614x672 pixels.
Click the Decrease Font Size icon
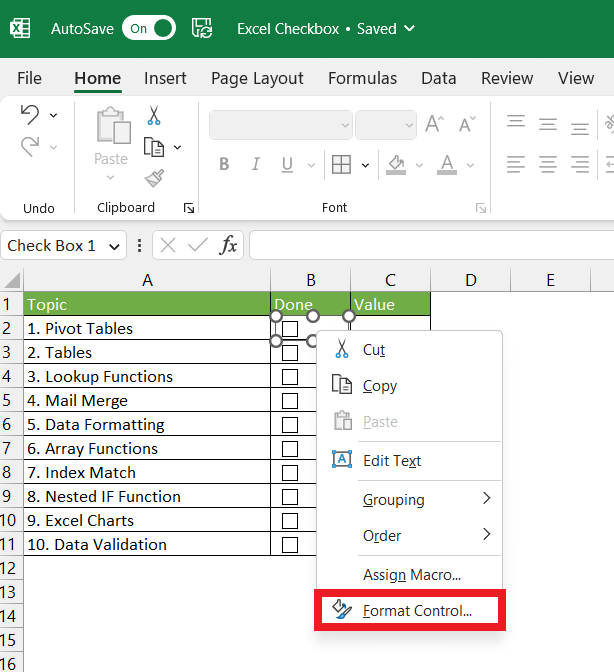[x=467, y=124]
